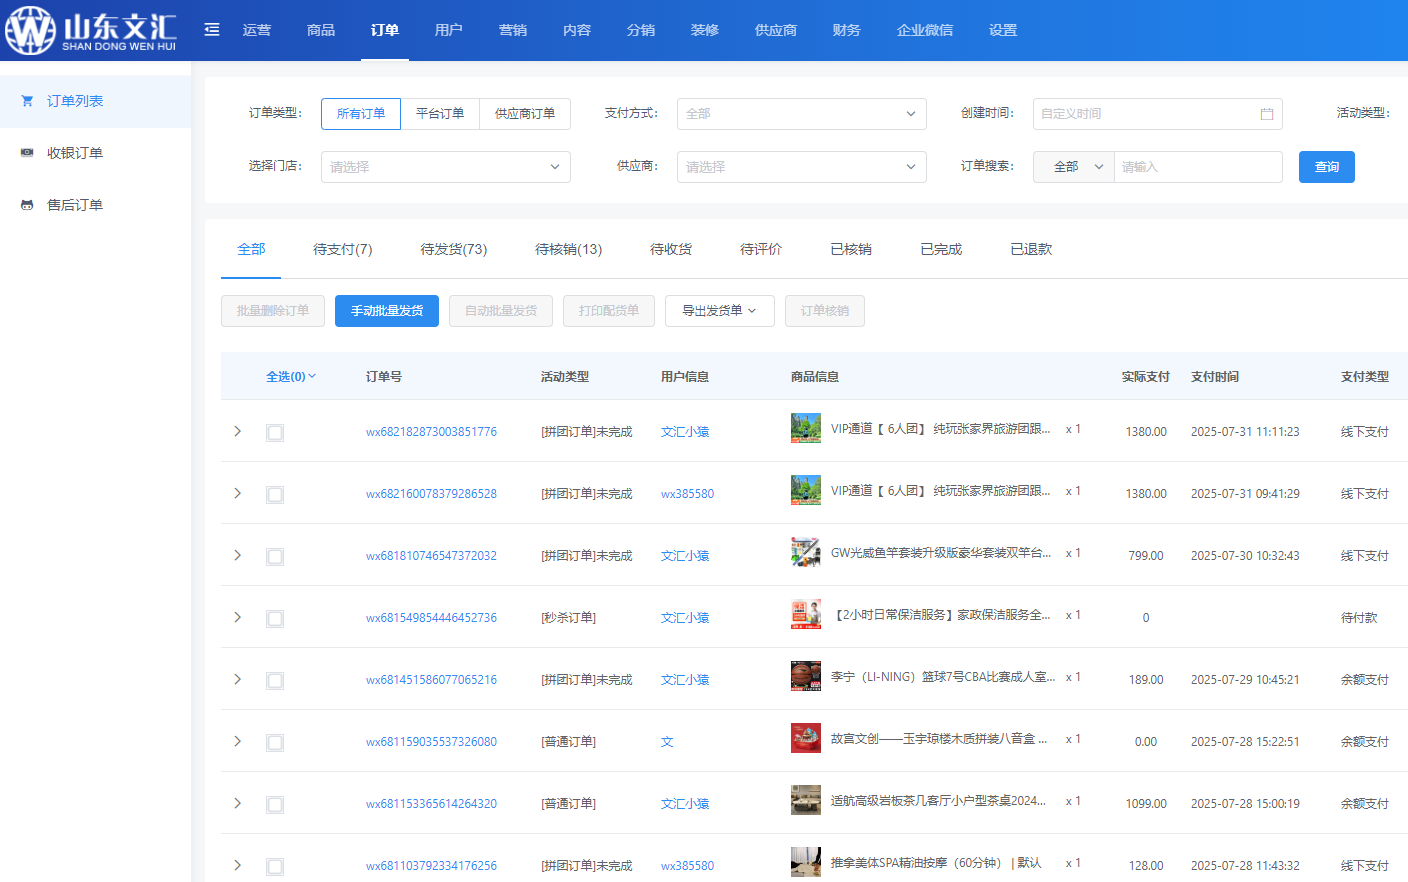View the 李宁 basketball product image

[x=806, y=676]
